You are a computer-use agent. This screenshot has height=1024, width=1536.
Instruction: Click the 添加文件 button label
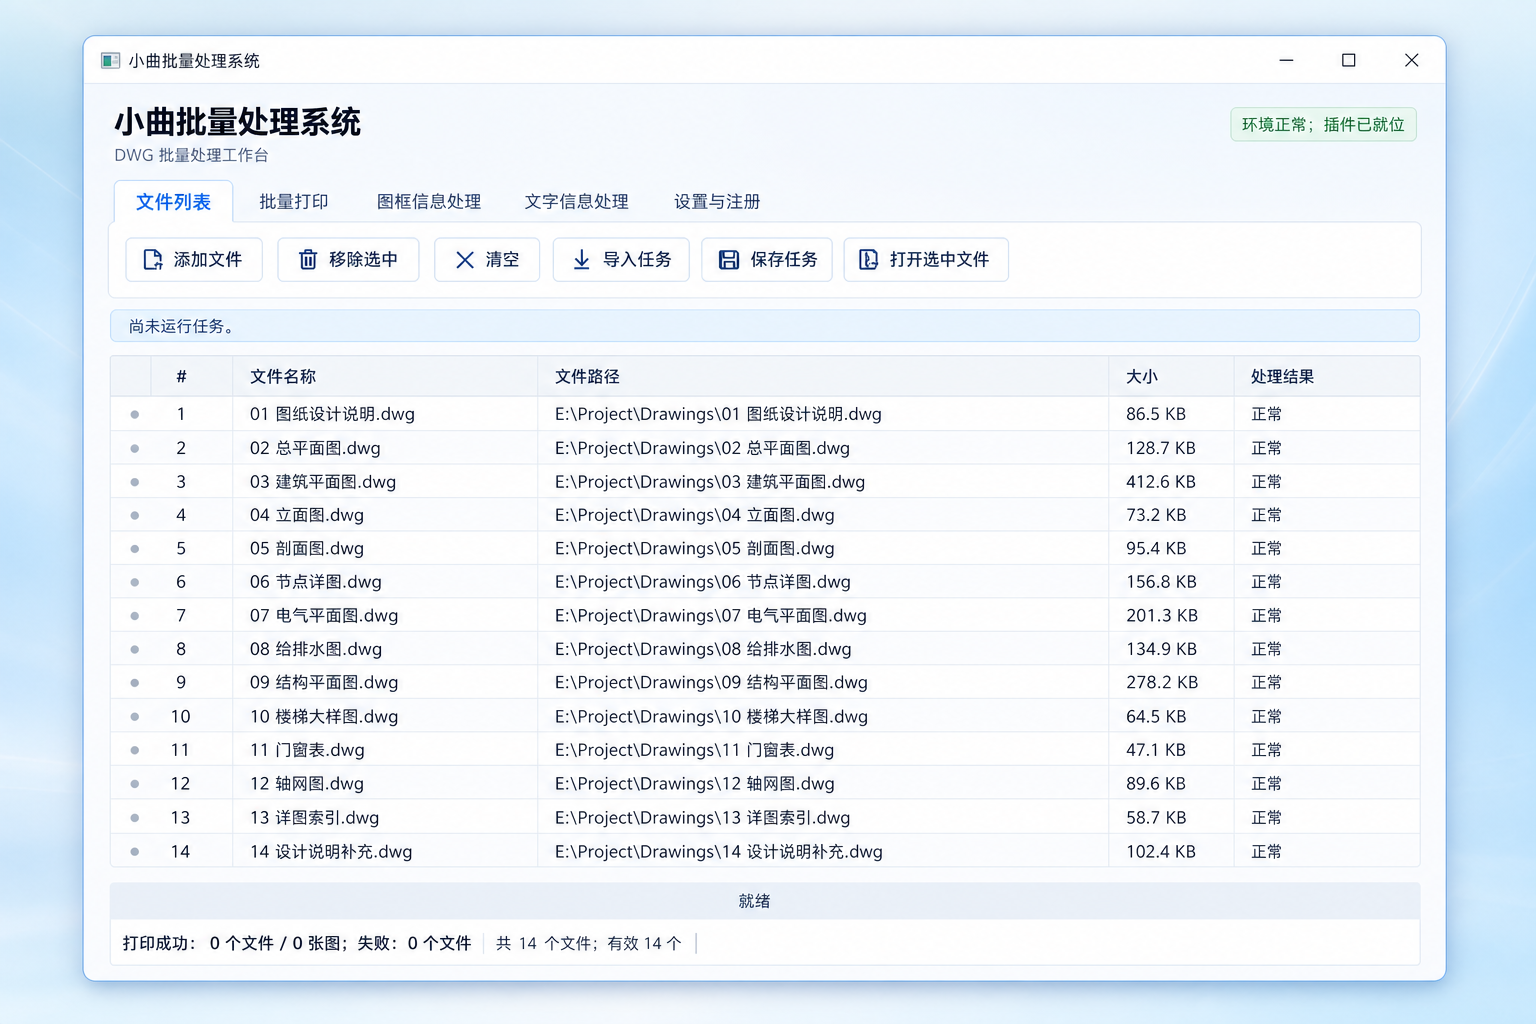tap(208, 260)
